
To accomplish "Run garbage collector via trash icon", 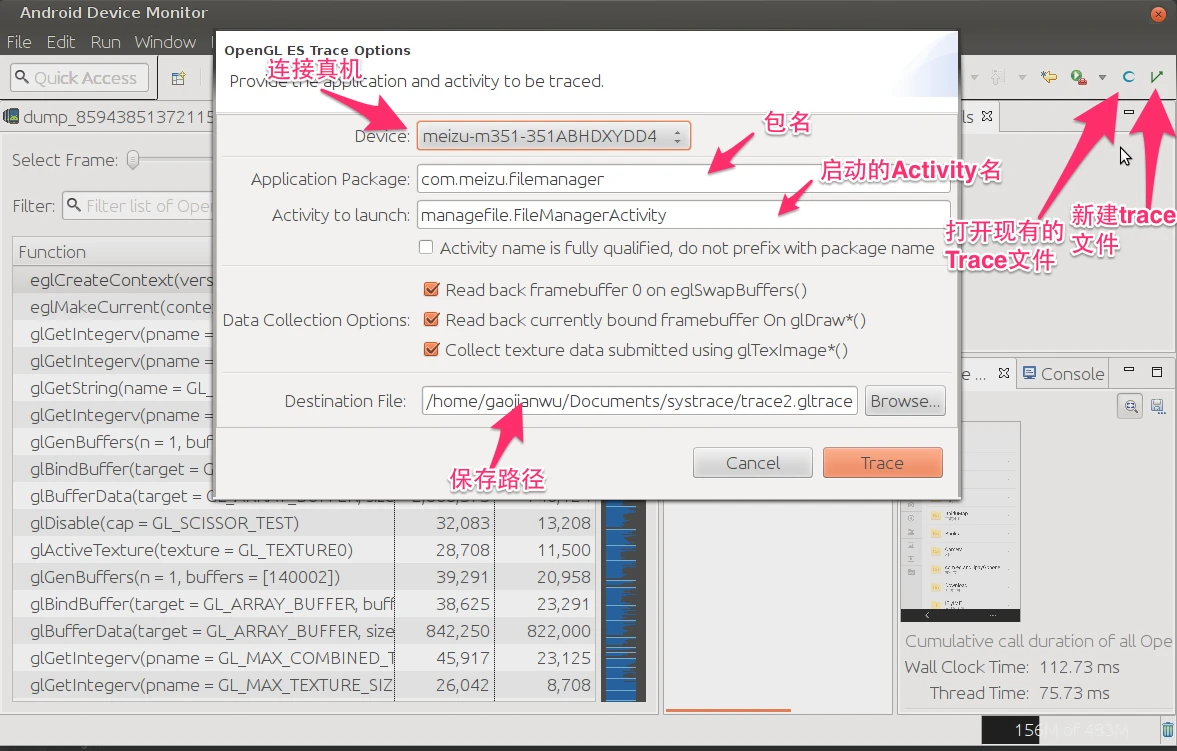I will (1167, 729).
